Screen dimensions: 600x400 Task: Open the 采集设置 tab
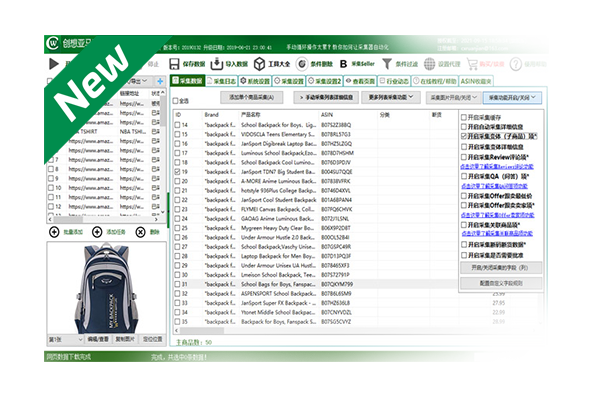click(289, 81)
